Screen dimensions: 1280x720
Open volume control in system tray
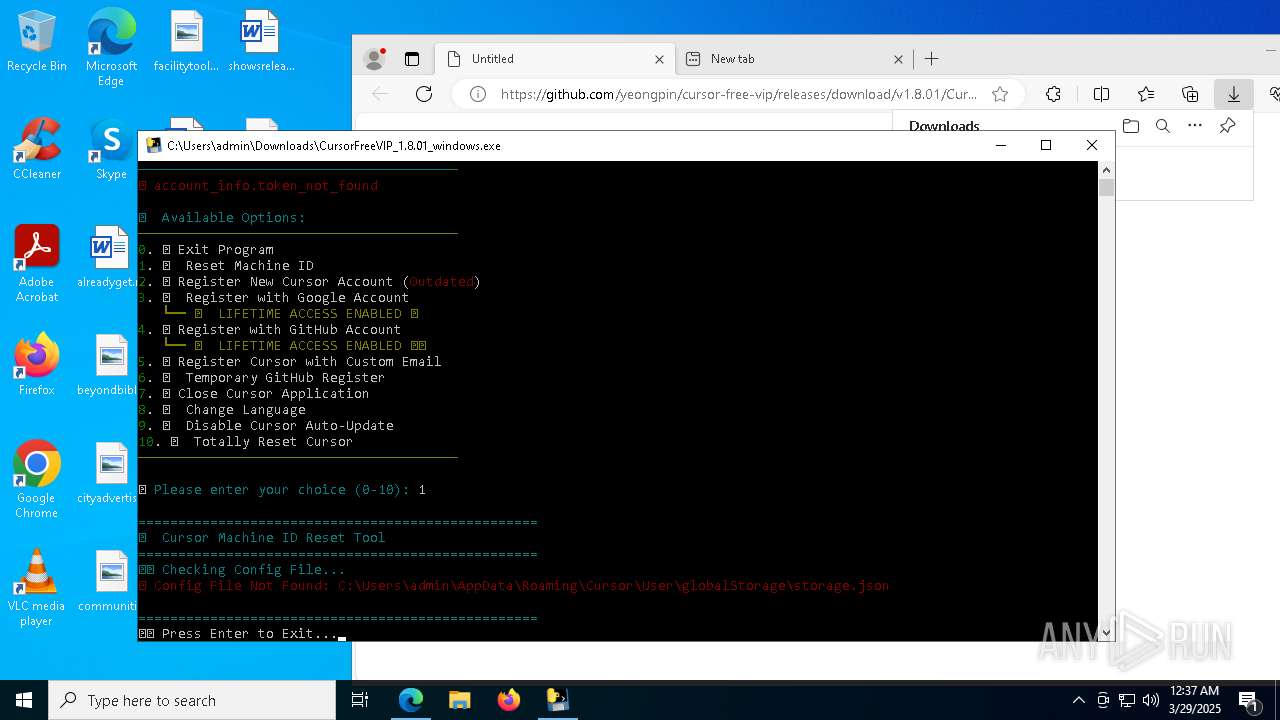pyautogui.click(x=1150, y=700)
